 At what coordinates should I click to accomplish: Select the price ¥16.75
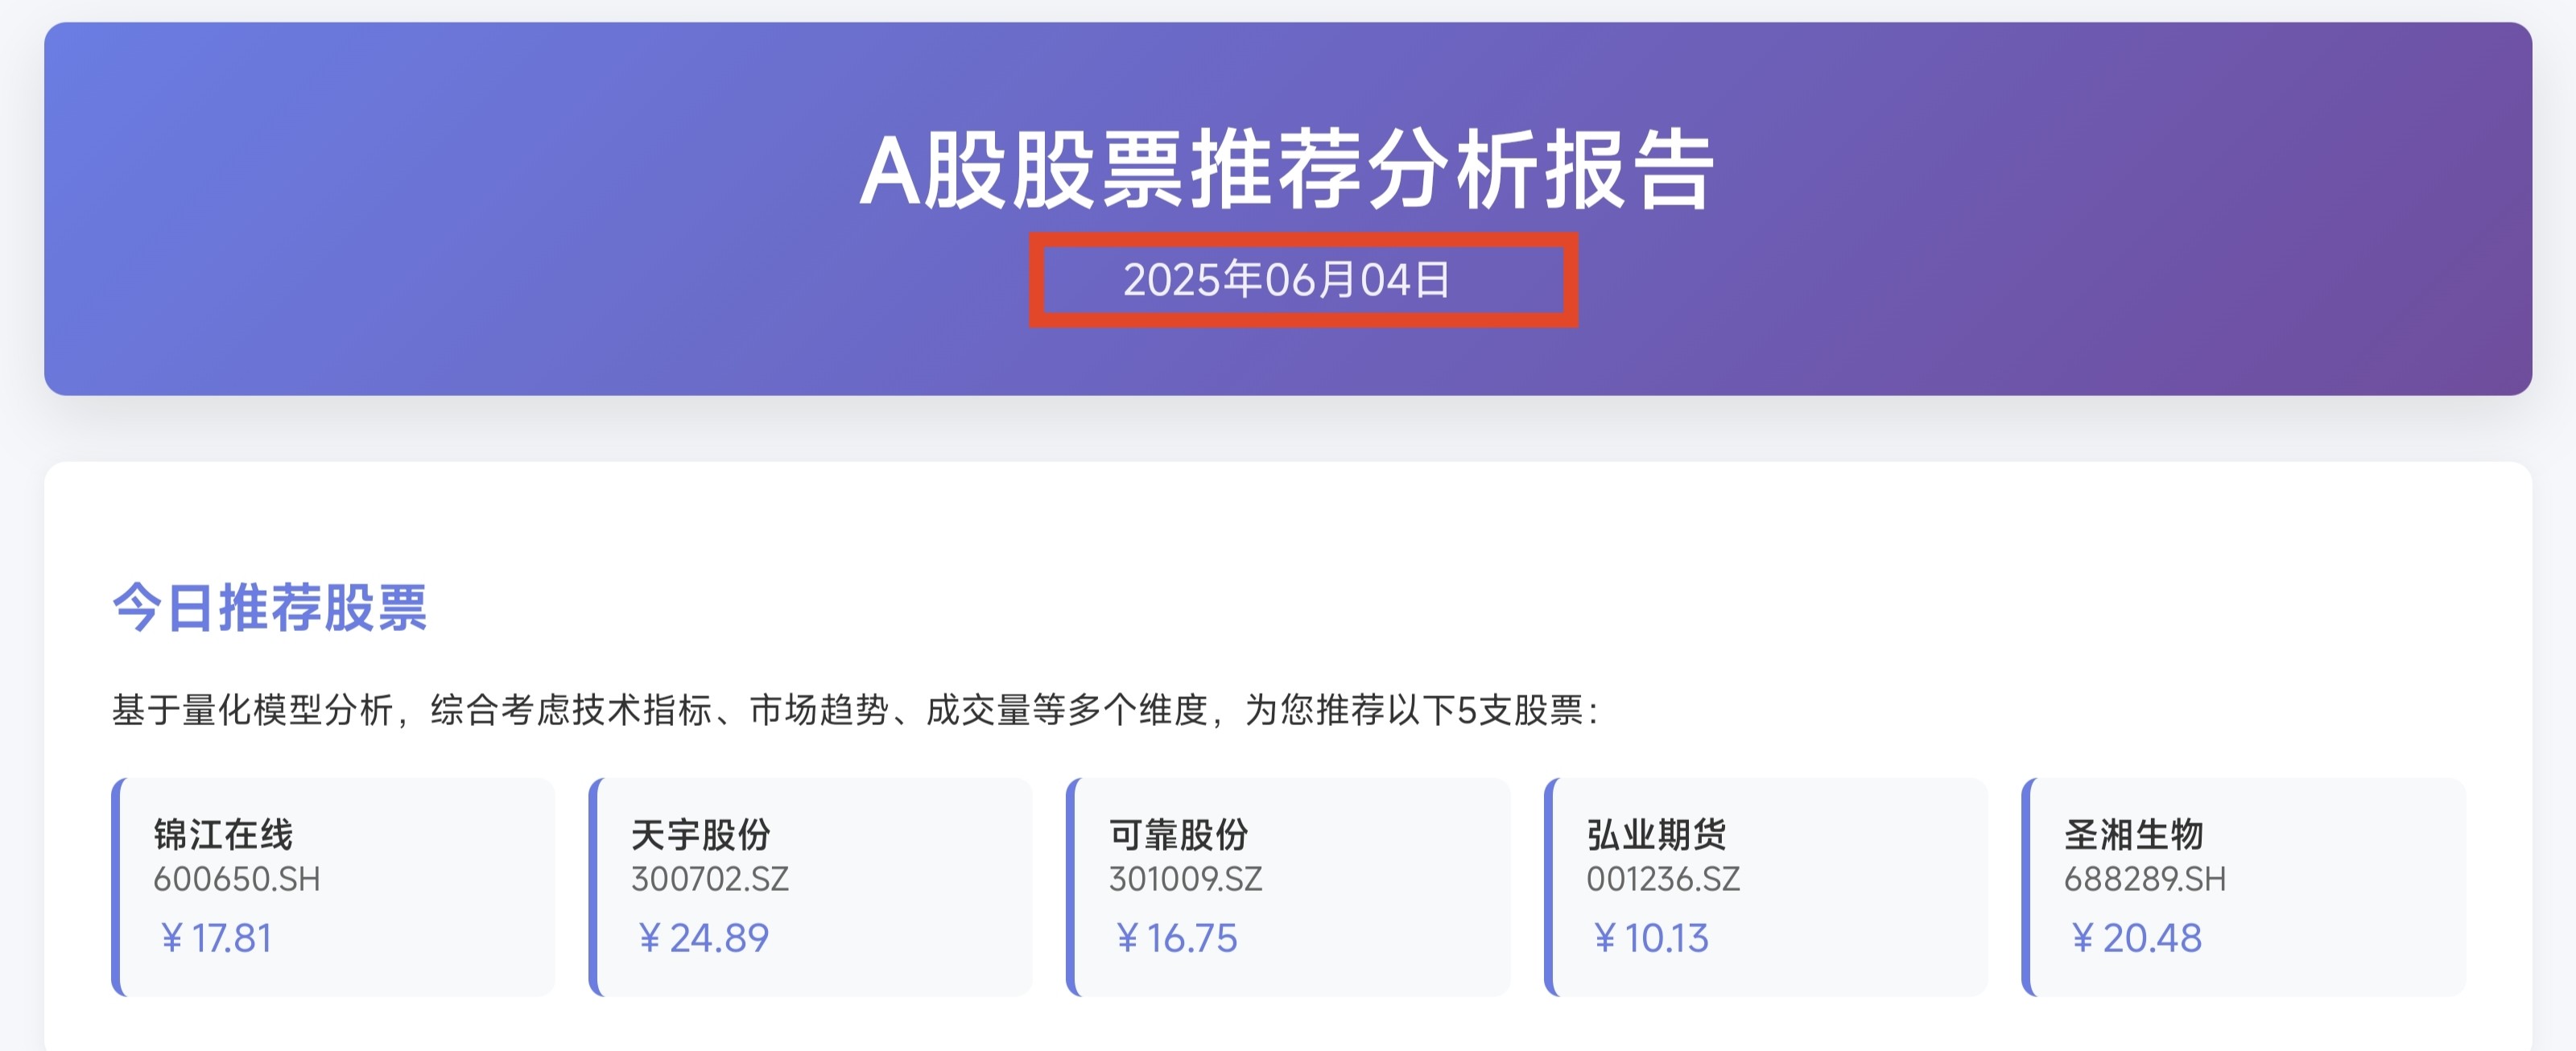click(1176, 938)
